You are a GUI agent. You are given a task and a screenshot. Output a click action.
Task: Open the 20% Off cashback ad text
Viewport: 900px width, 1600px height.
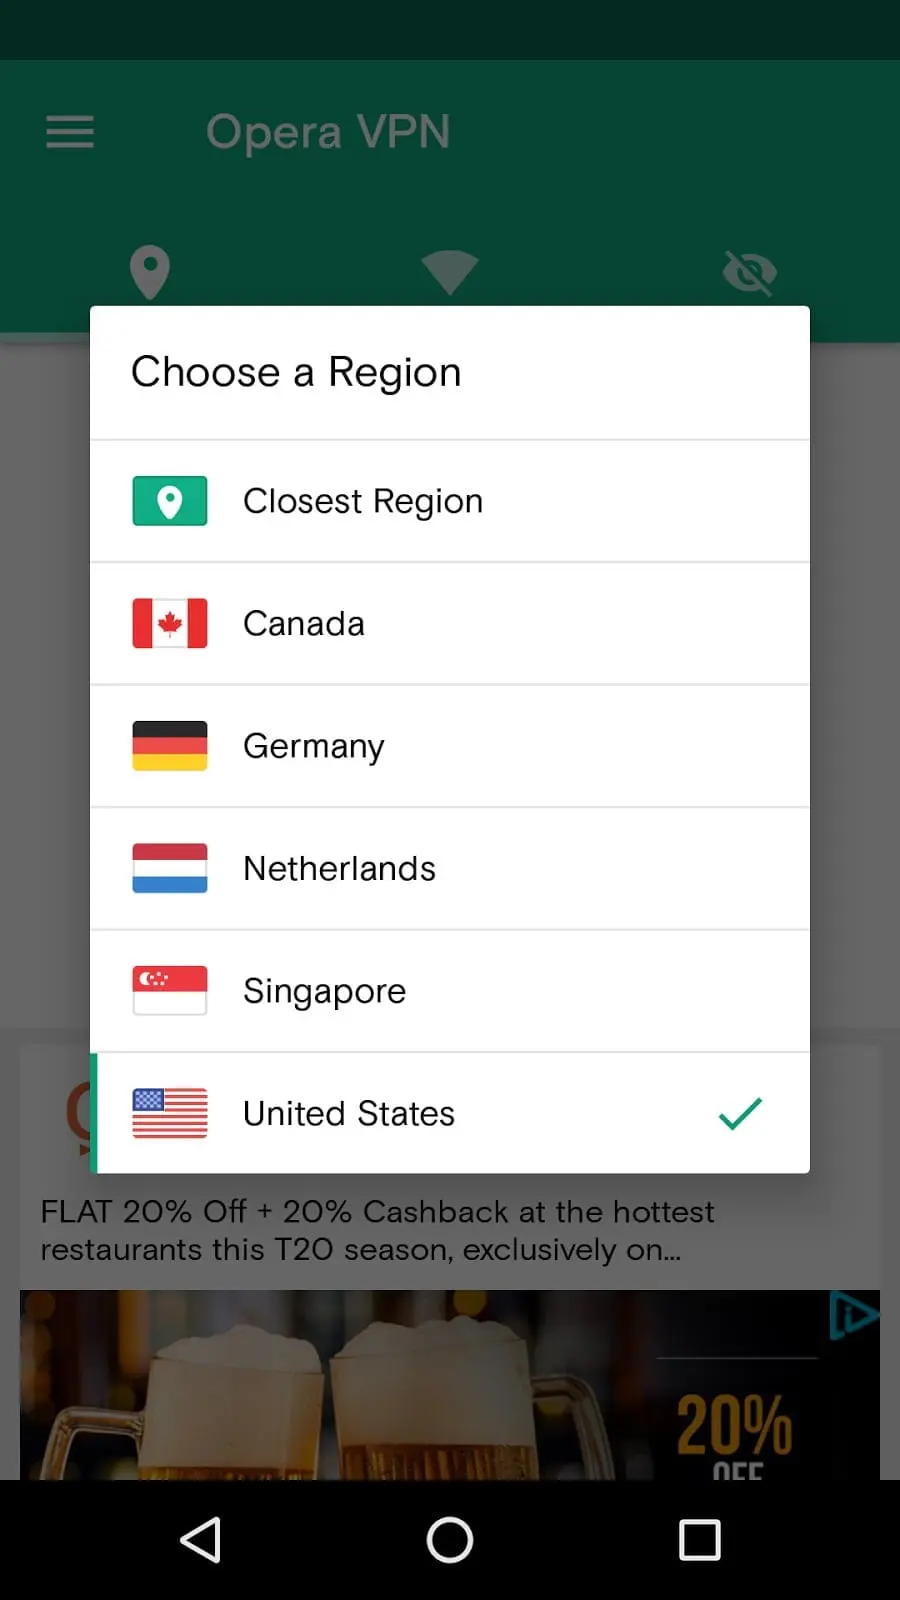pyautogui.click(x=377, y=1231)
